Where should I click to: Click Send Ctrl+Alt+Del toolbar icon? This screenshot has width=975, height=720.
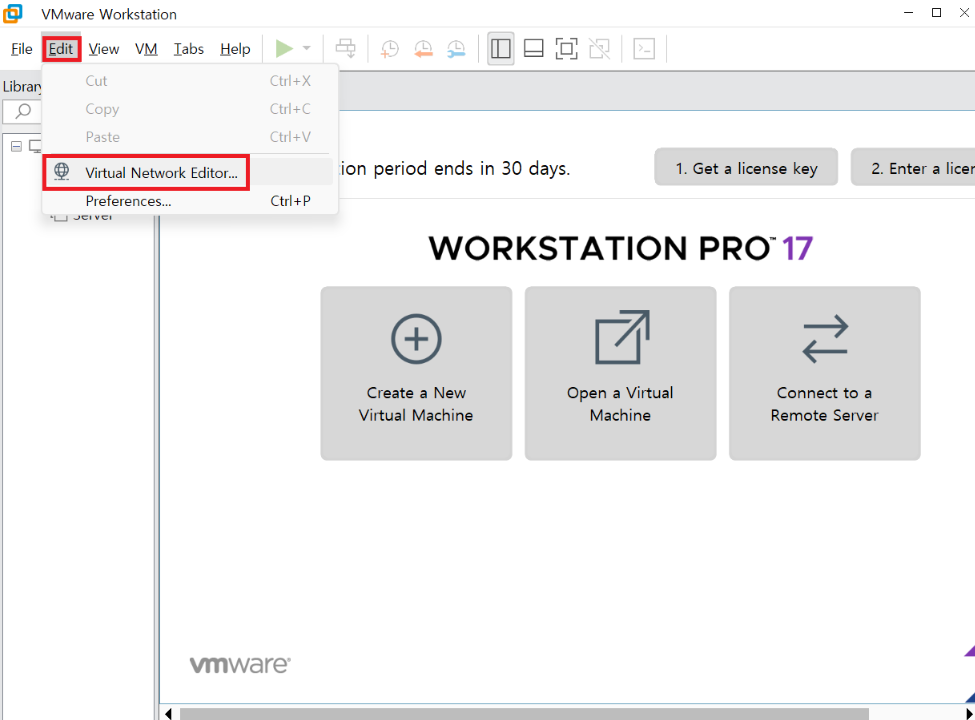346,48
